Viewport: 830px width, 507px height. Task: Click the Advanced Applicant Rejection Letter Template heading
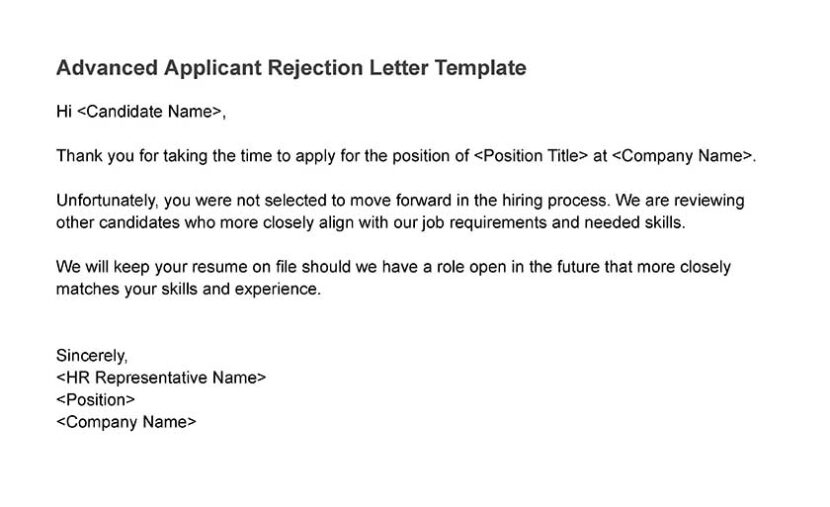(291, 68)
